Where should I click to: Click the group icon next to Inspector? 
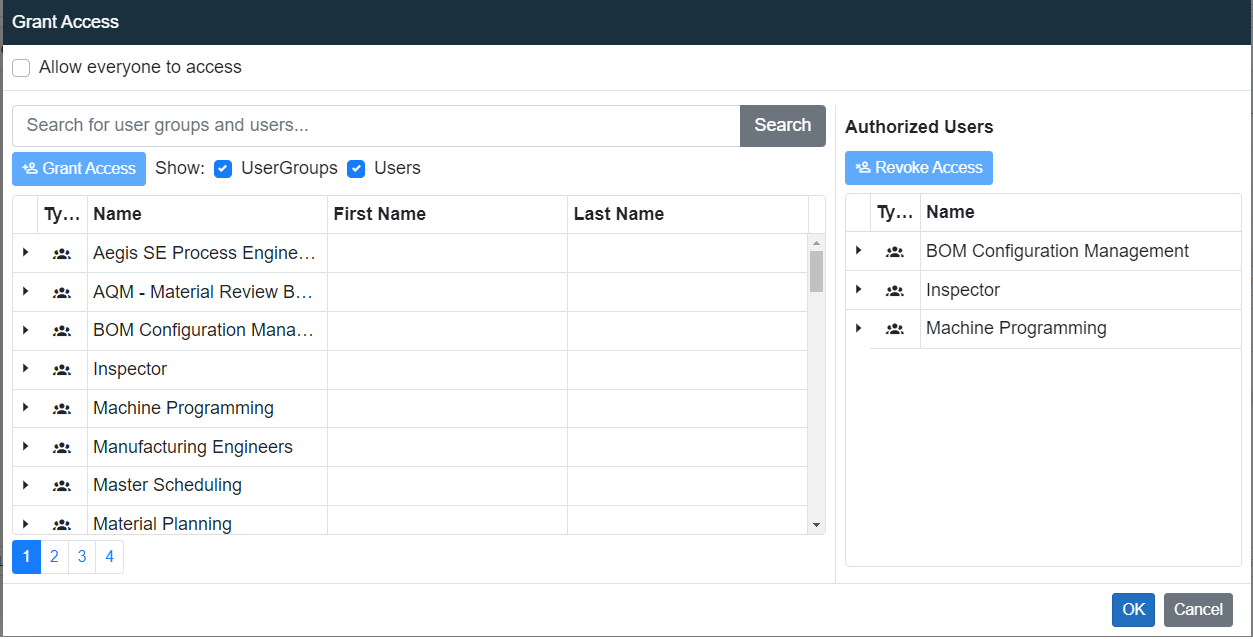point(61,369)
